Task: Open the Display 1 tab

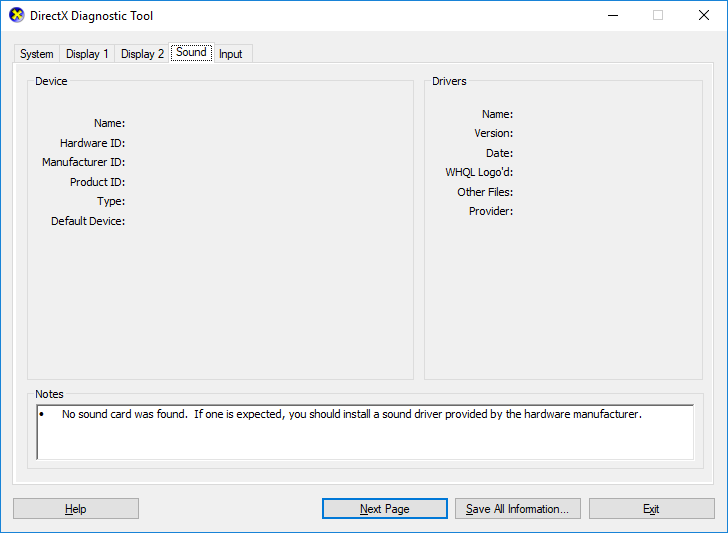Action: [87, 54]
